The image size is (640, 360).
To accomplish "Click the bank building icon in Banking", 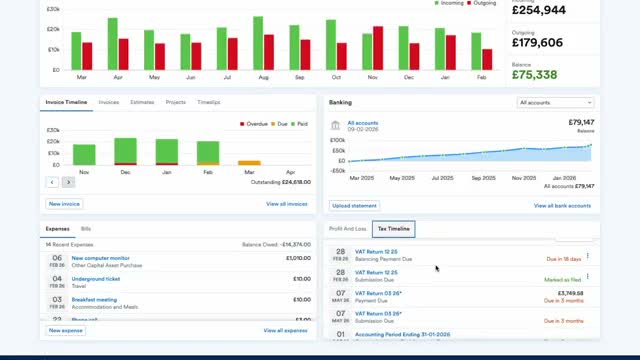I will point(335,126).
